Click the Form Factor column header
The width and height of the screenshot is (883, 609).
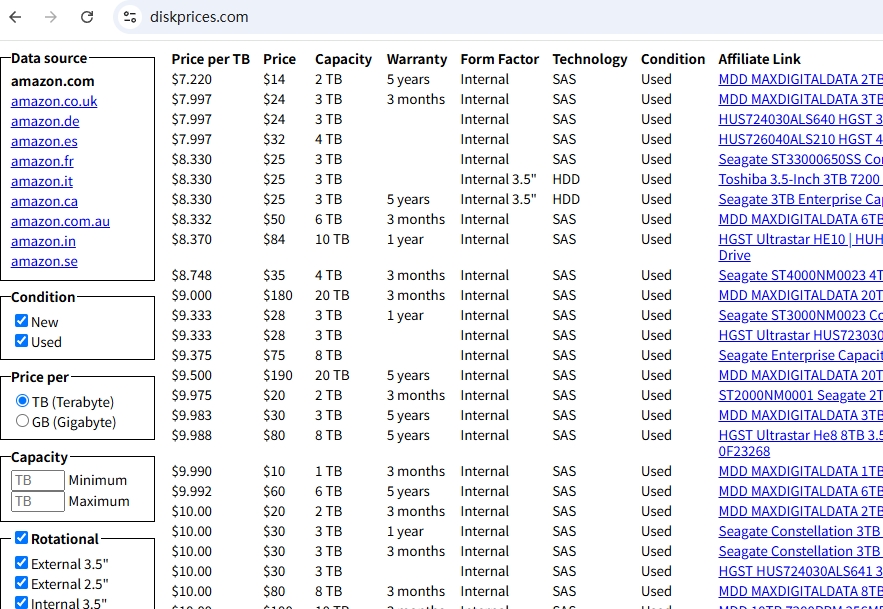pyautogui.click(x=500, y=59)
